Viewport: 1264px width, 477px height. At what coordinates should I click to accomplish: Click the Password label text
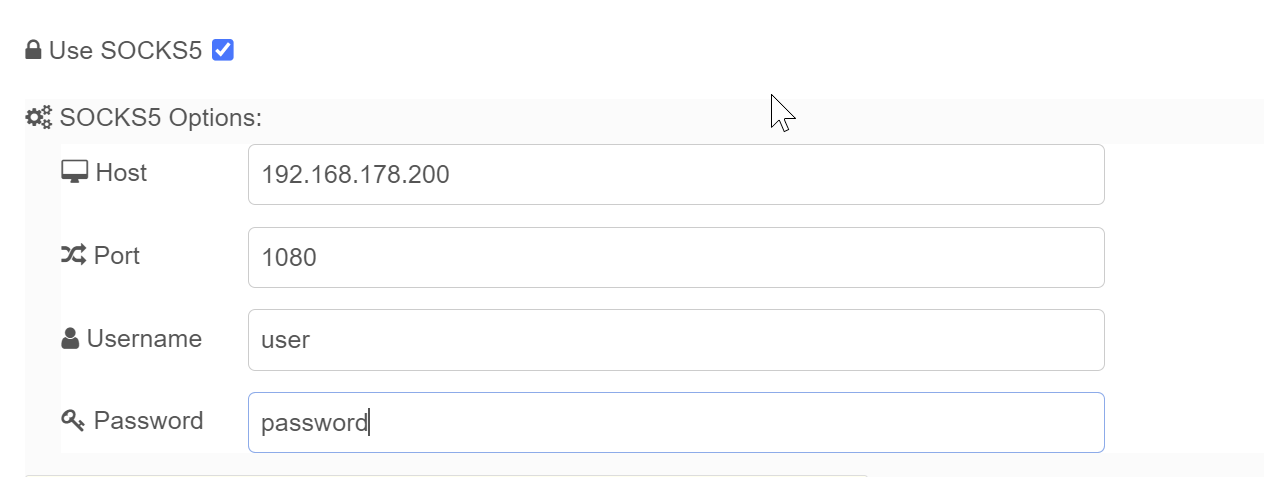coord(148,421)
